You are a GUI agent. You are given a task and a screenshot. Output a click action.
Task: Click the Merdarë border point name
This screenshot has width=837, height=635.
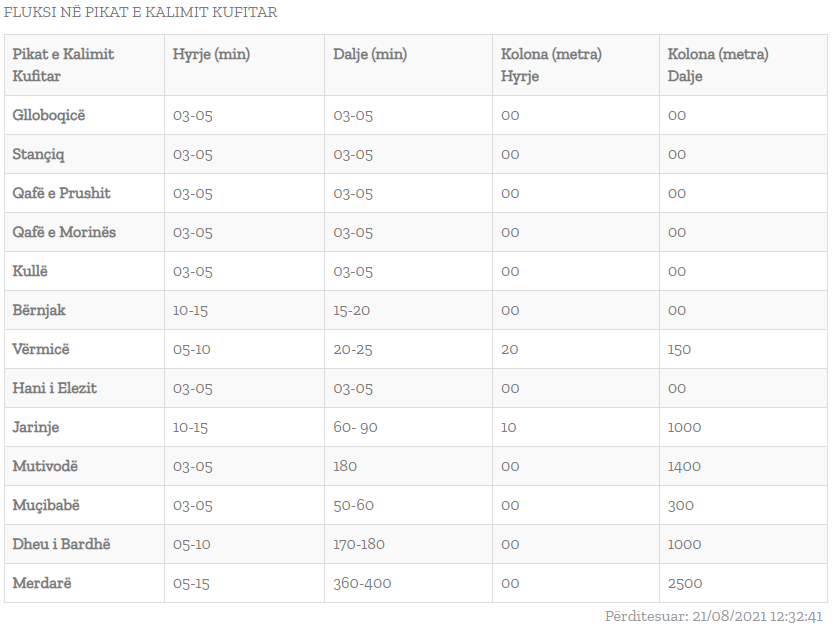[x=42, y=583]
